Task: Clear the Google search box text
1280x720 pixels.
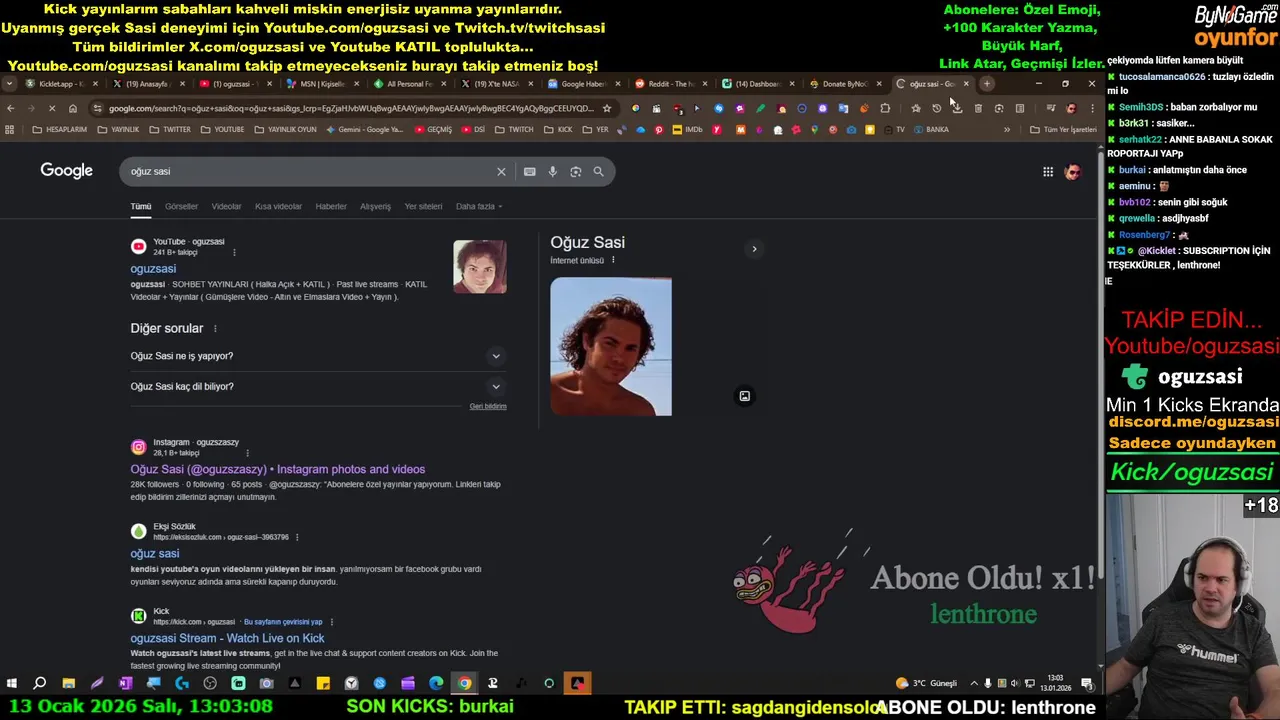Action: 501,171
